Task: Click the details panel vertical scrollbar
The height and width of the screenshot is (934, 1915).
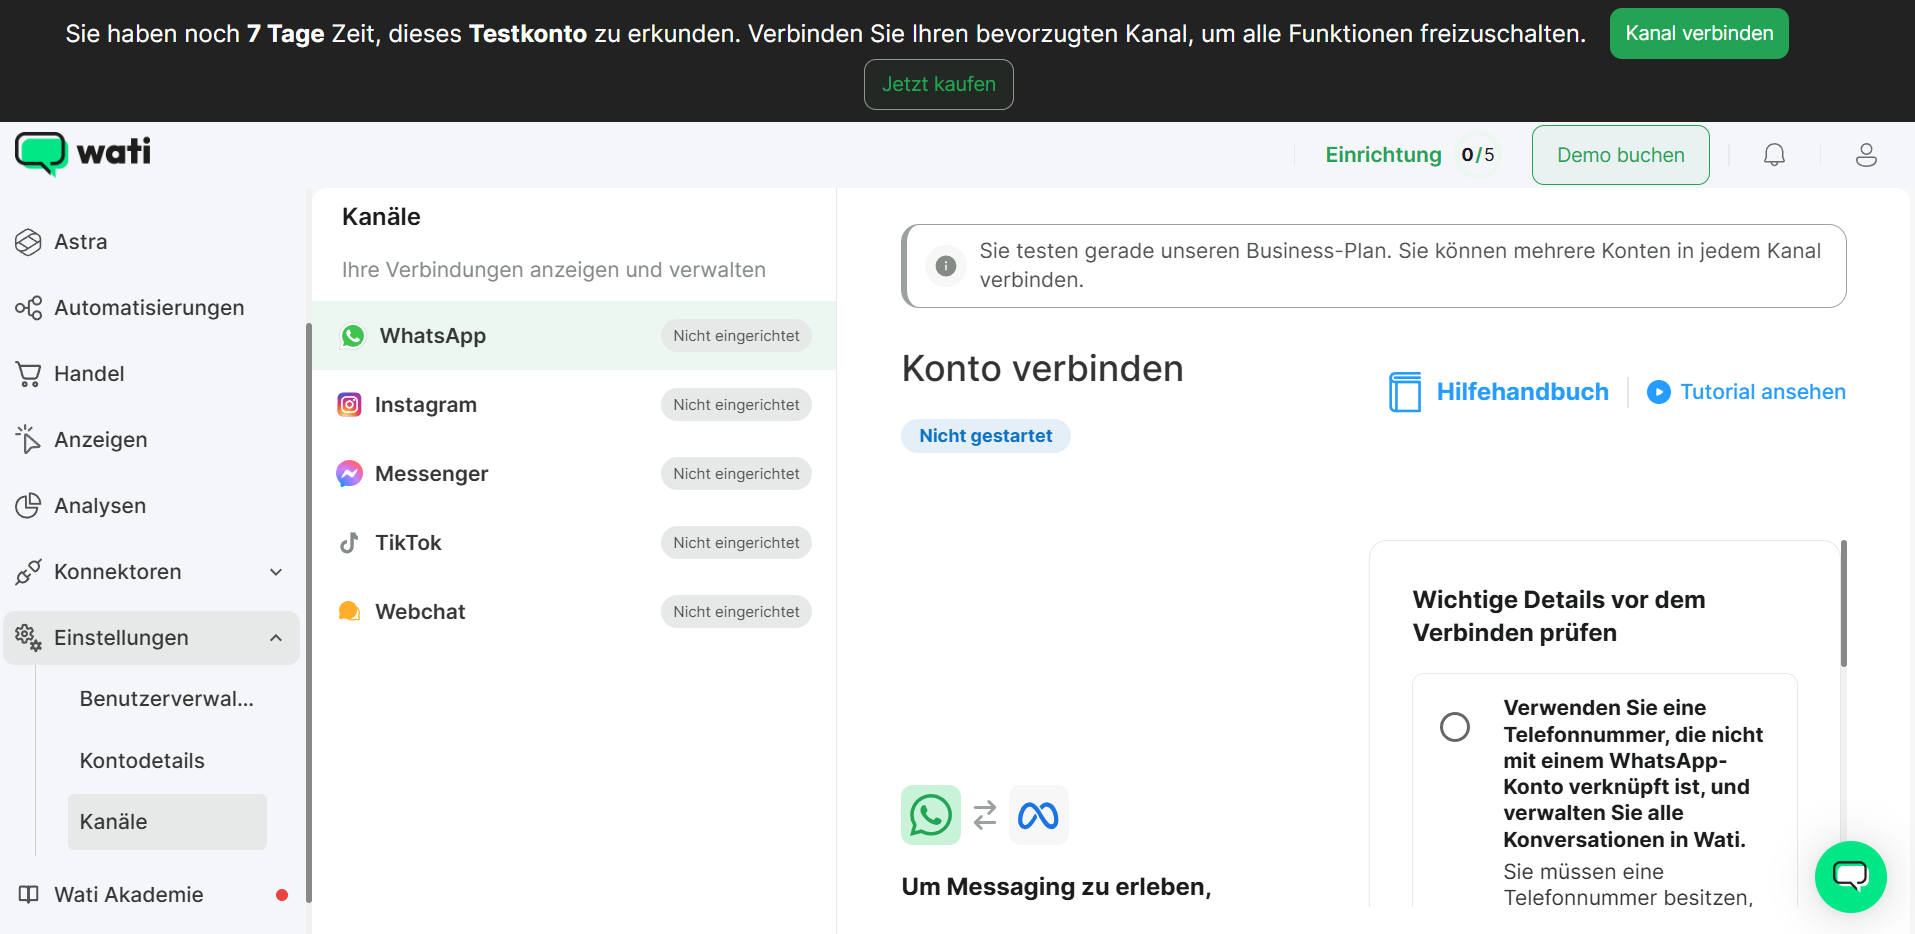Action: (x=1843, y=603)
